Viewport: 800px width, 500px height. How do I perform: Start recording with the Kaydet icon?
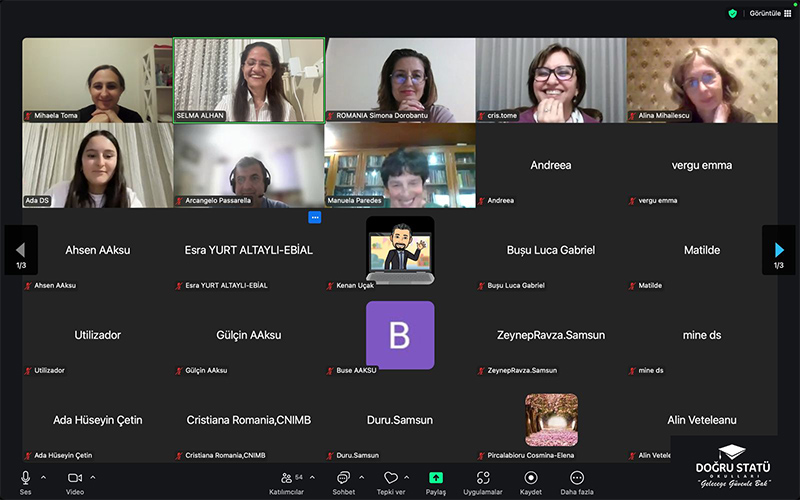[530, 478]
